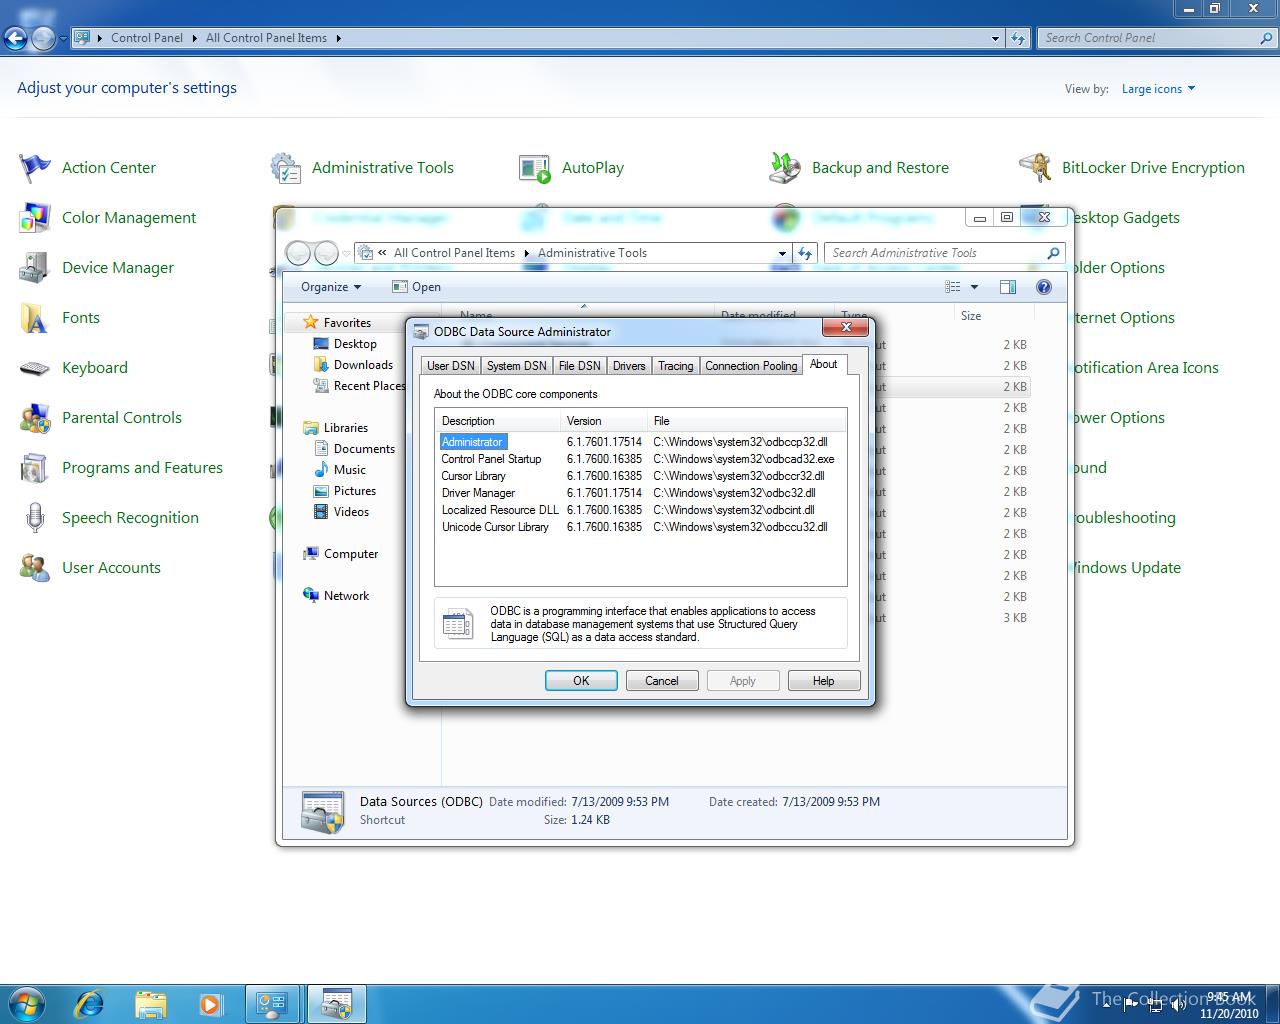Expand breadcrumb arrow after All Control Panel Items
This screenshot has height=1024, width=1280.
coord(338,38)
